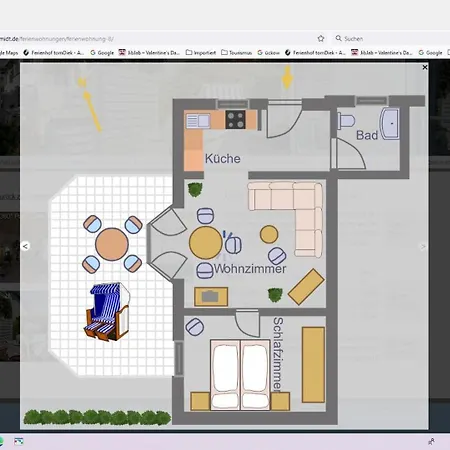The image size is (450, 450).
Task: Open the JibJab bookmark near the right end
Action: tap(382, 53)
